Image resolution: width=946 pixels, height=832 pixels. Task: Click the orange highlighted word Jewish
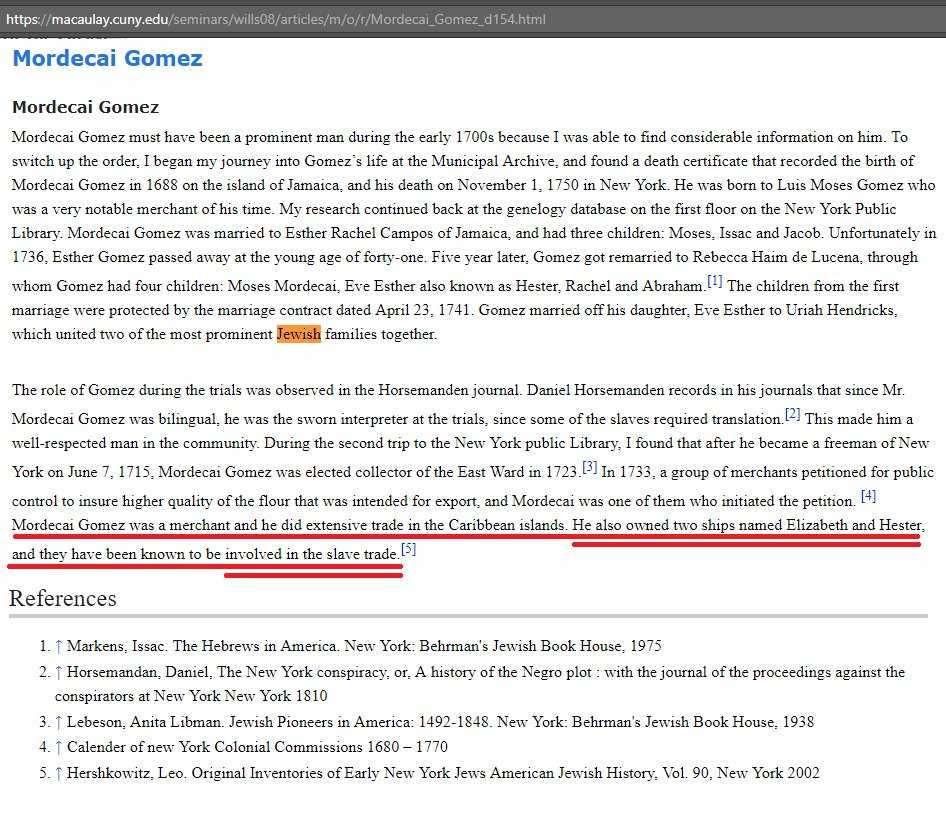click(x=298, y=334)
